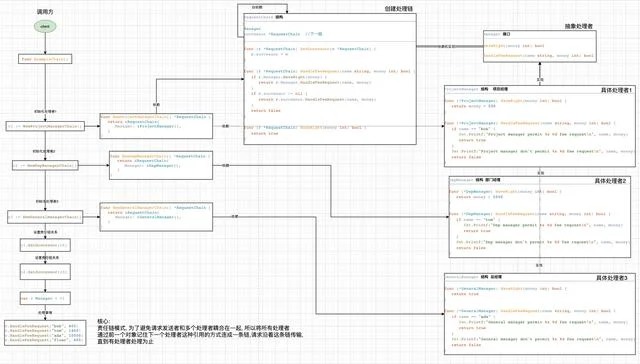Click the func ExampleChain() box

tap(45, 59)
